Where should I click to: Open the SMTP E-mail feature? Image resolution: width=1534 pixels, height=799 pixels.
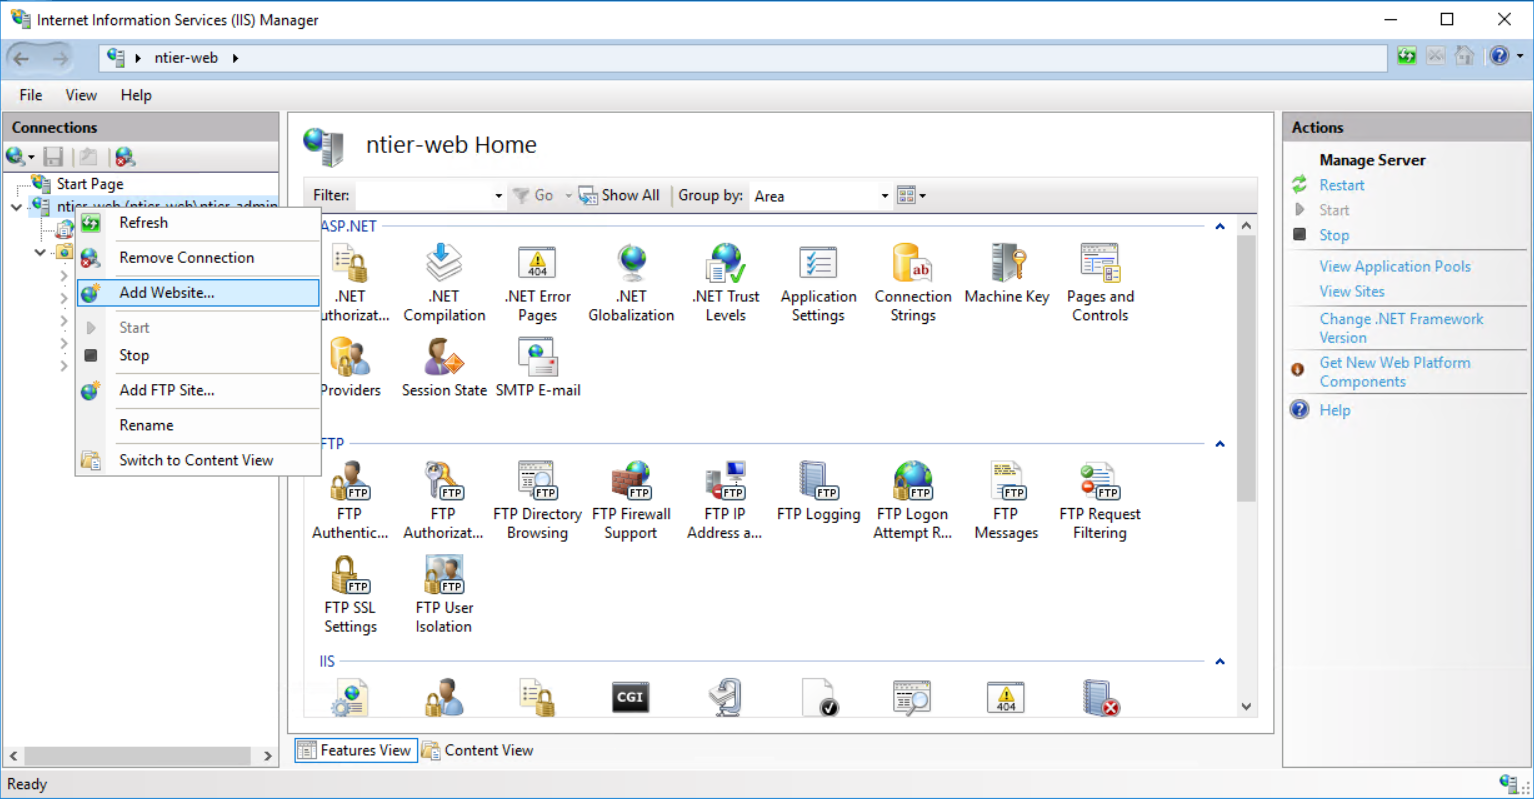click(x=538, y=365)
